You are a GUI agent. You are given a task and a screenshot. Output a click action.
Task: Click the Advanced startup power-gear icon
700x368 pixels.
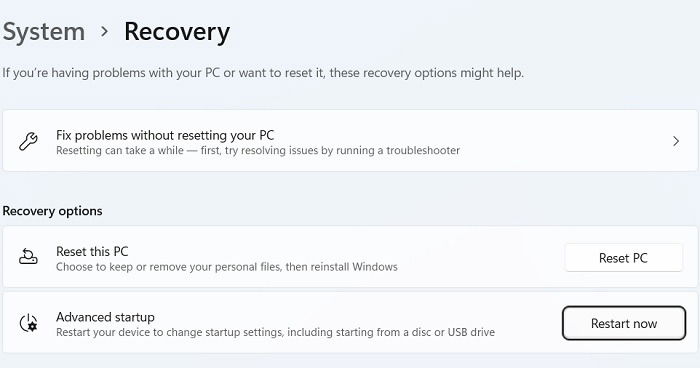tap(29, 323)
